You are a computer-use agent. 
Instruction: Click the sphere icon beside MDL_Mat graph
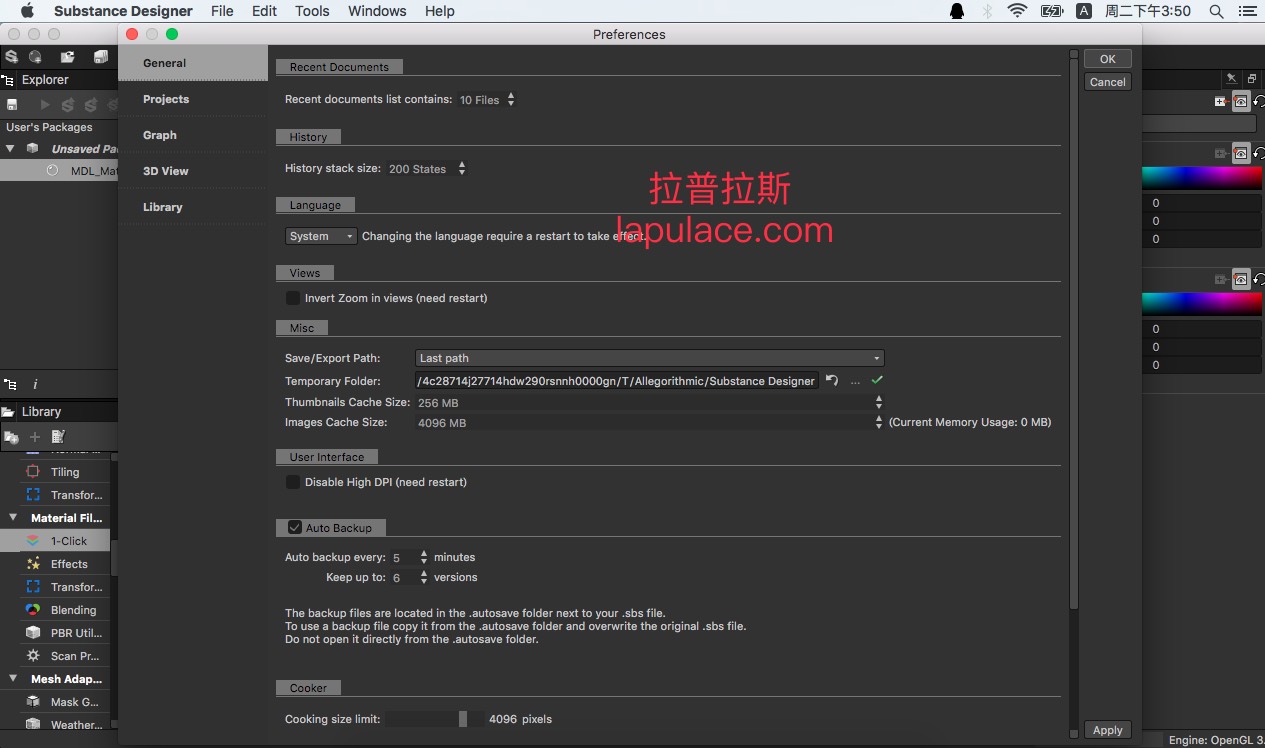tap(52, 171)
